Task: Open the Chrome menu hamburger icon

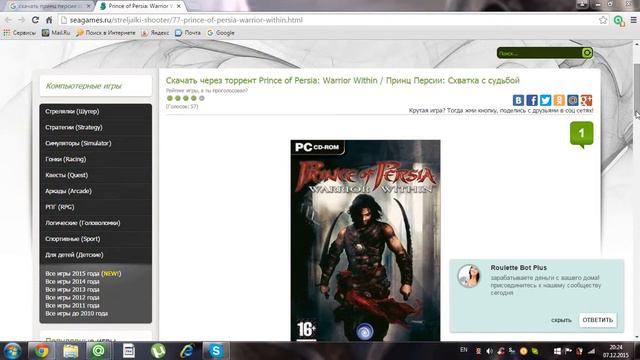Action: pyautogui.click(x=633, y=20)
